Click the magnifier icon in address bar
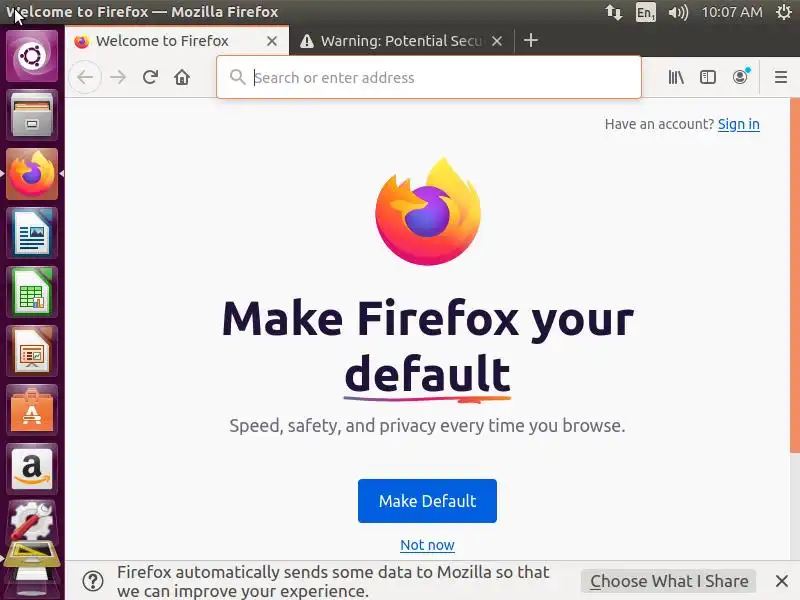Image resolution: width=800 pixels, height=600 pixels. pyautogui.click(x=237, y=78)
